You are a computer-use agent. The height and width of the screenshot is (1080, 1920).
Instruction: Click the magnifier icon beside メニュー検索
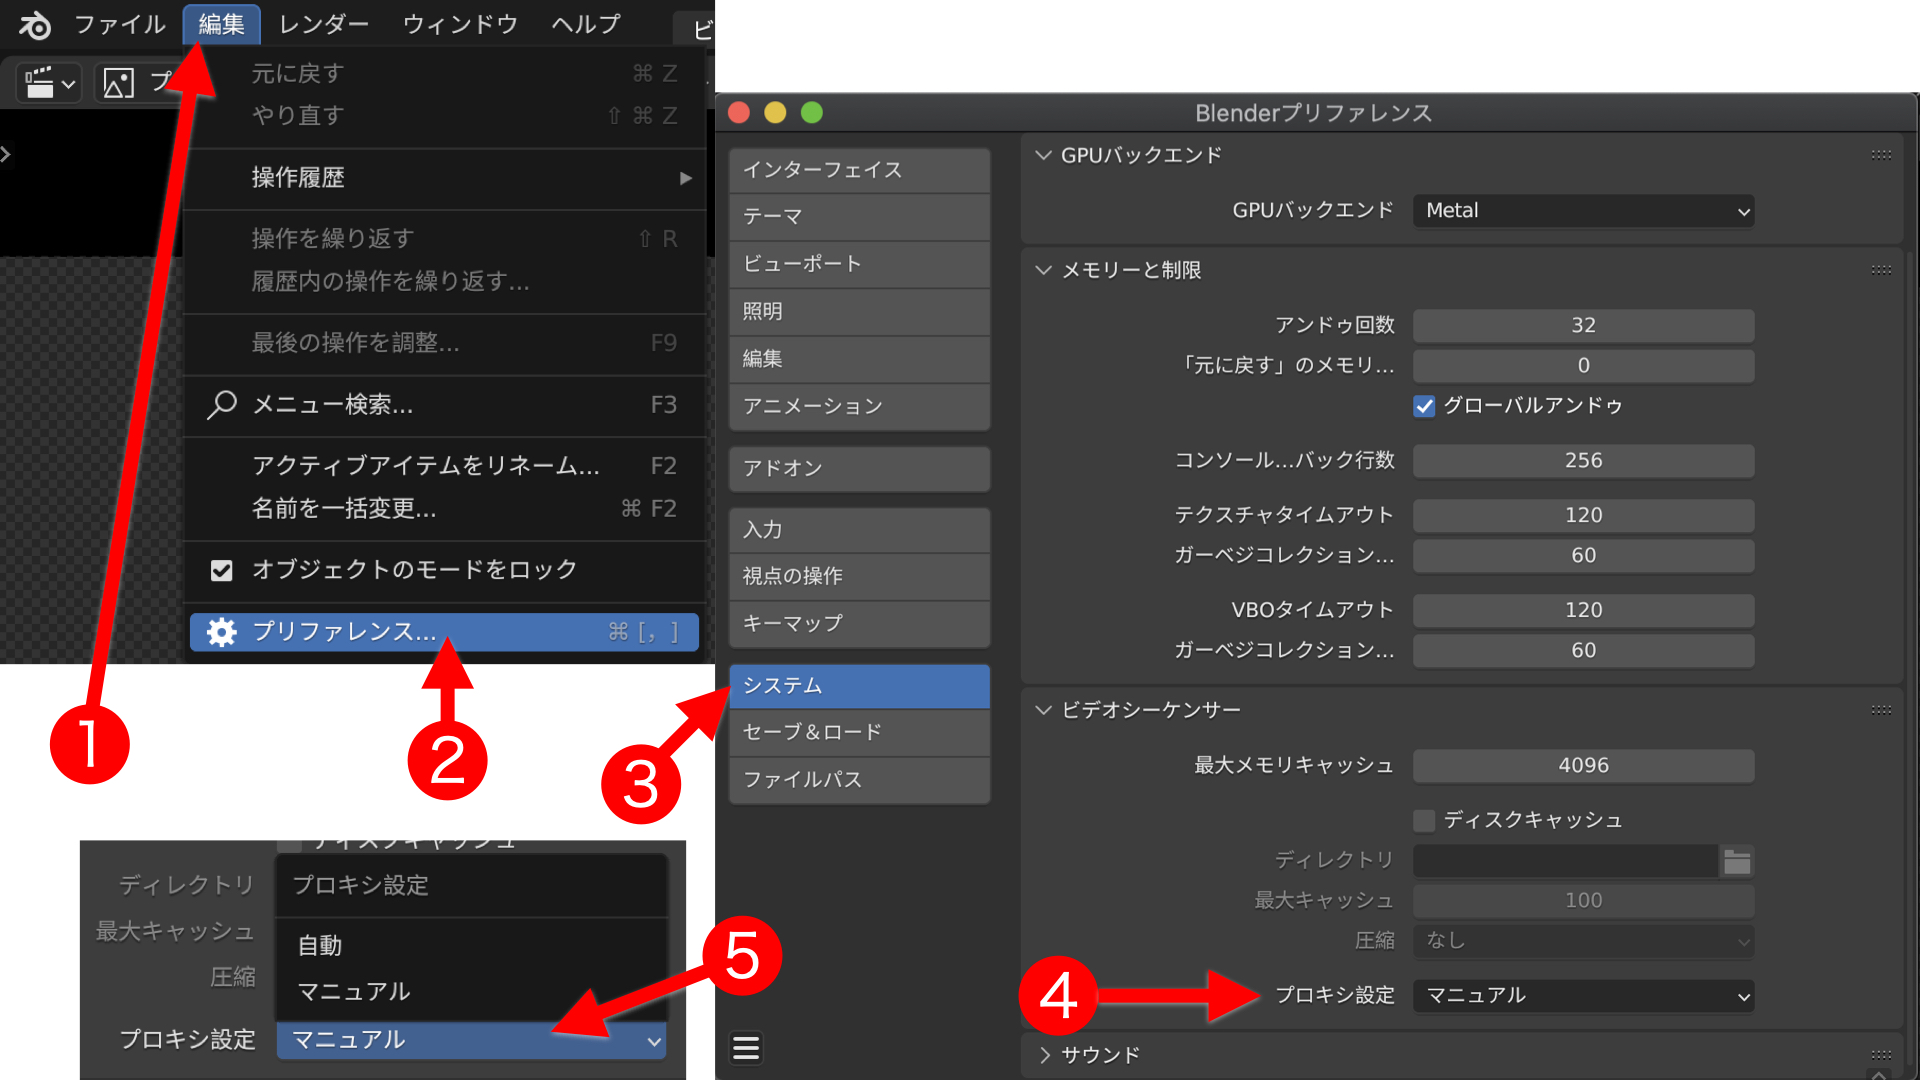click(x=221, y=405)
